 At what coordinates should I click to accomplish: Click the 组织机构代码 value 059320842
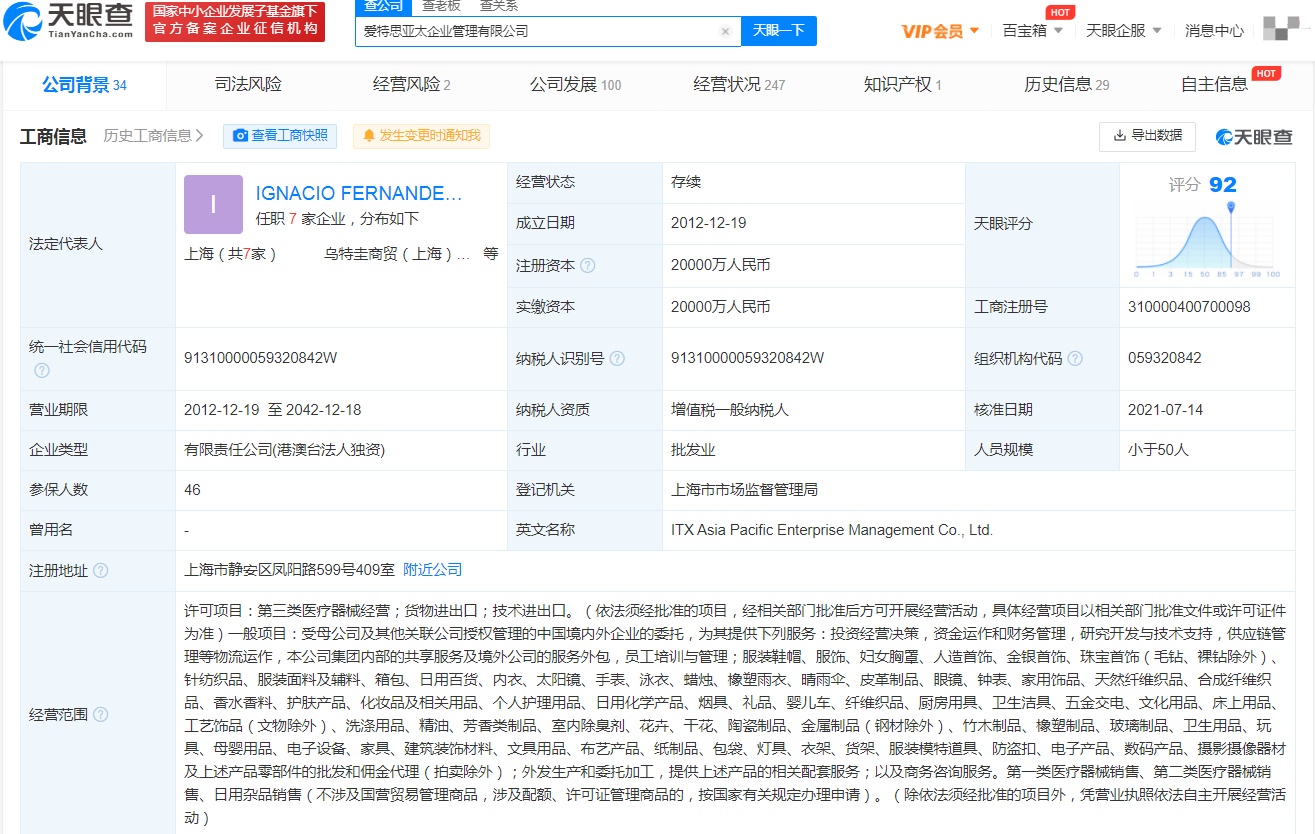(1164, 357)
